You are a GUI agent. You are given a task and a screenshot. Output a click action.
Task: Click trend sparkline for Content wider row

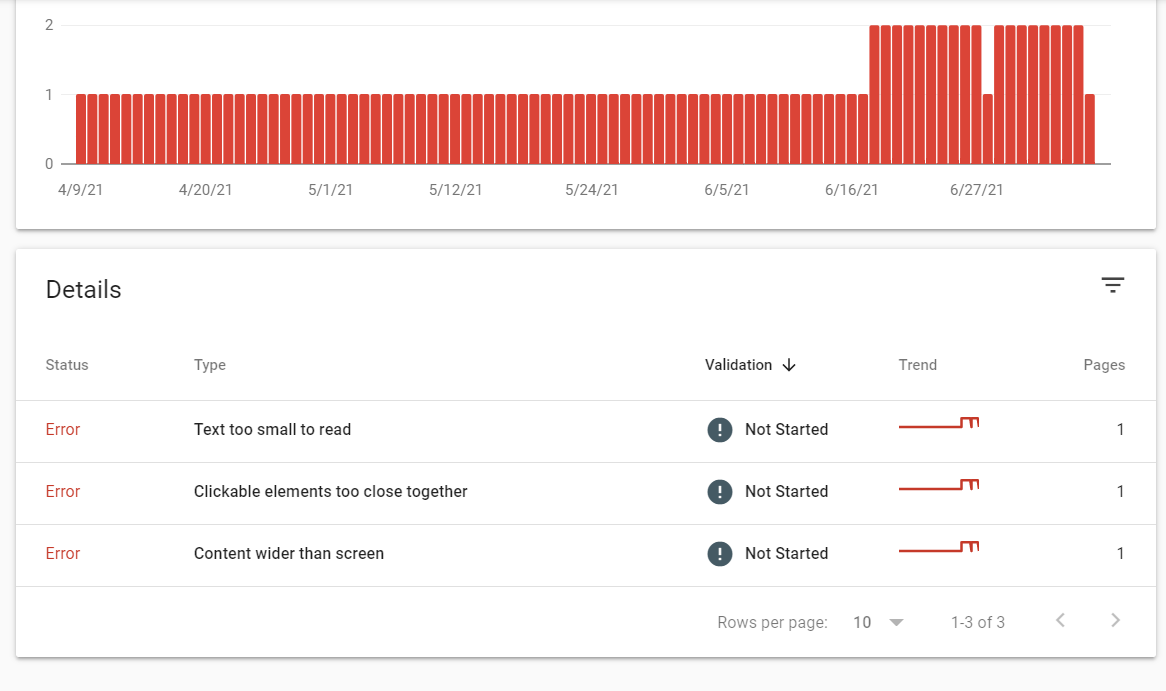click(x=939, y=547)
